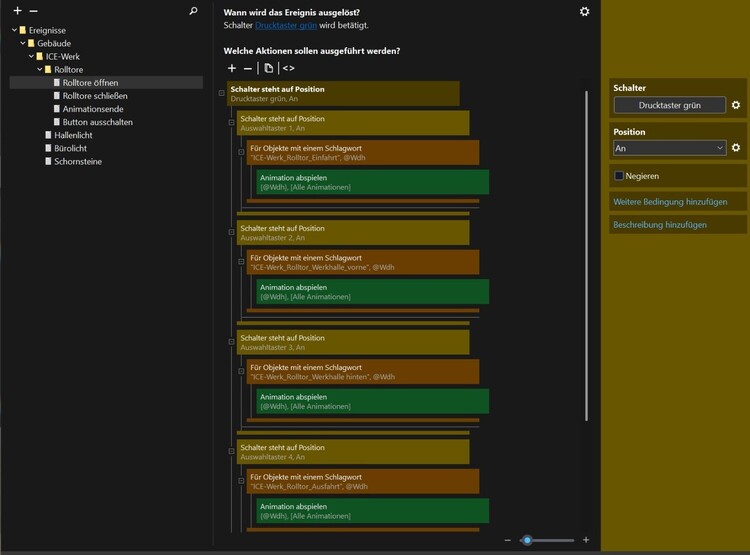Select Animation abspielen under Werkhalle hinten
The image size is (750, 555).
pyautogui.click(x=373, y=401)
